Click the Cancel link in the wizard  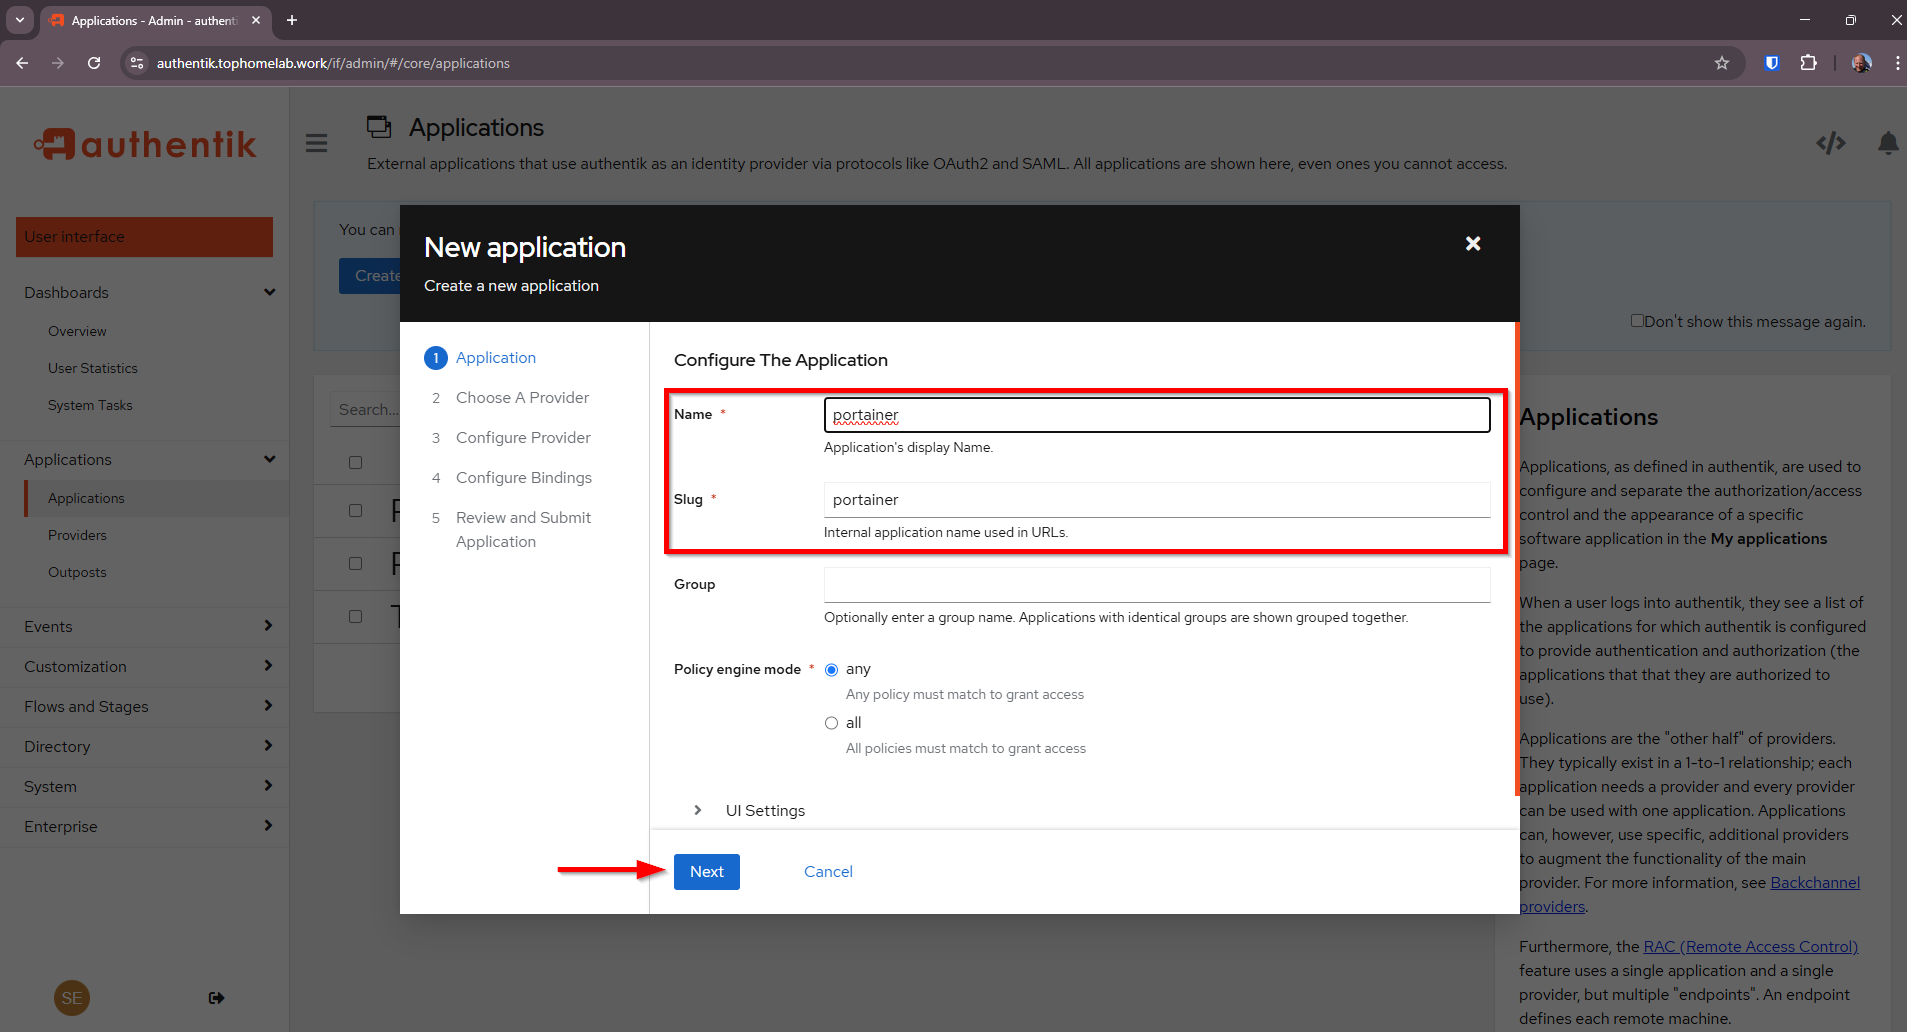(828, 872)
